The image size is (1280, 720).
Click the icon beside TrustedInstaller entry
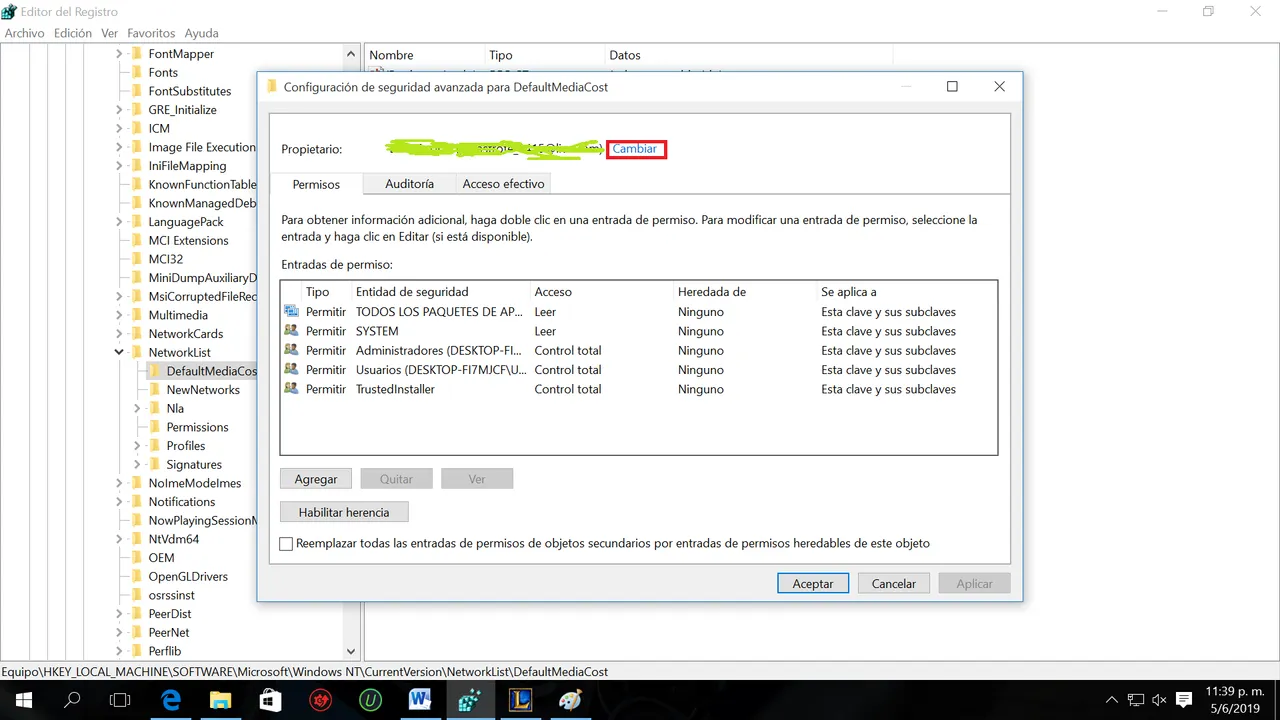[x=291, y=389]
